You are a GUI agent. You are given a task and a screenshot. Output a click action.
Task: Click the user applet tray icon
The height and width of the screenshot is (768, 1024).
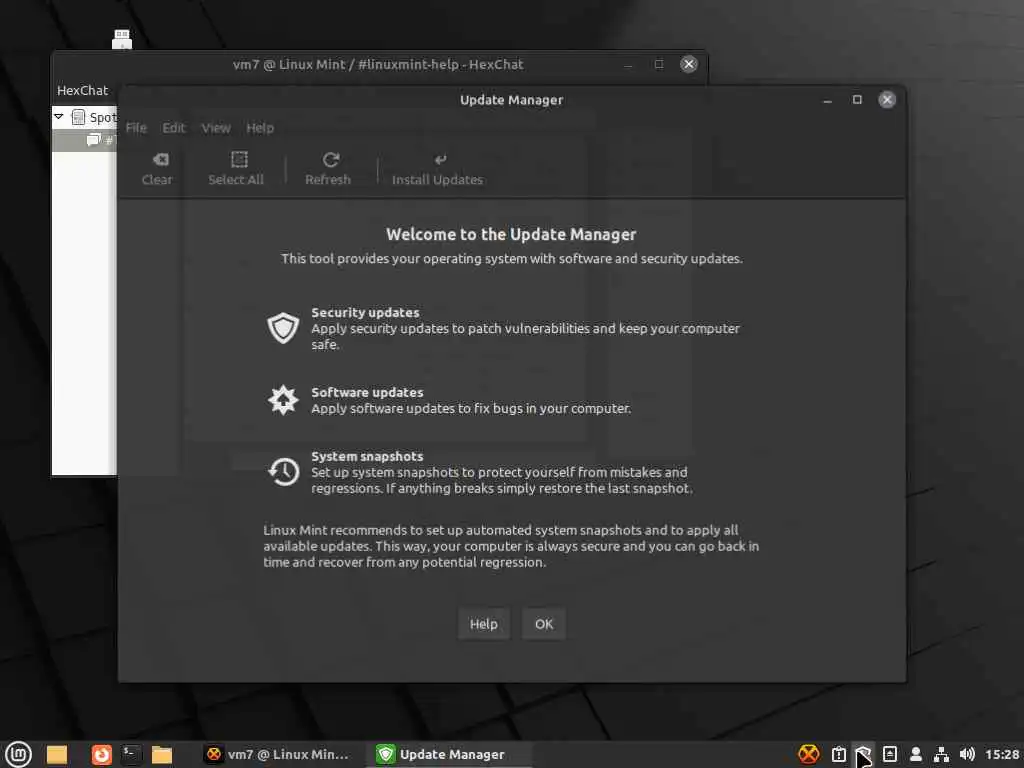coord(916,754)
